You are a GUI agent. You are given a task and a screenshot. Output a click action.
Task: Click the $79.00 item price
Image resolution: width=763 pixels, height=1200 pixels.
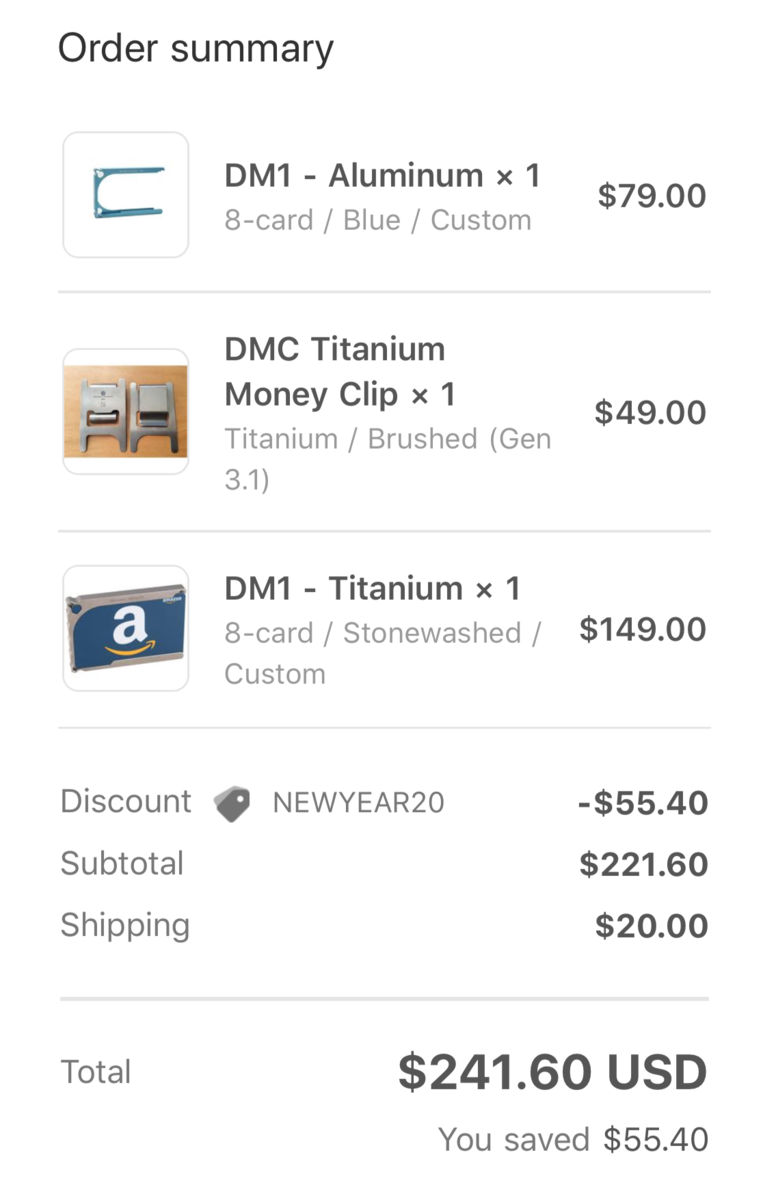pos(652,196)
